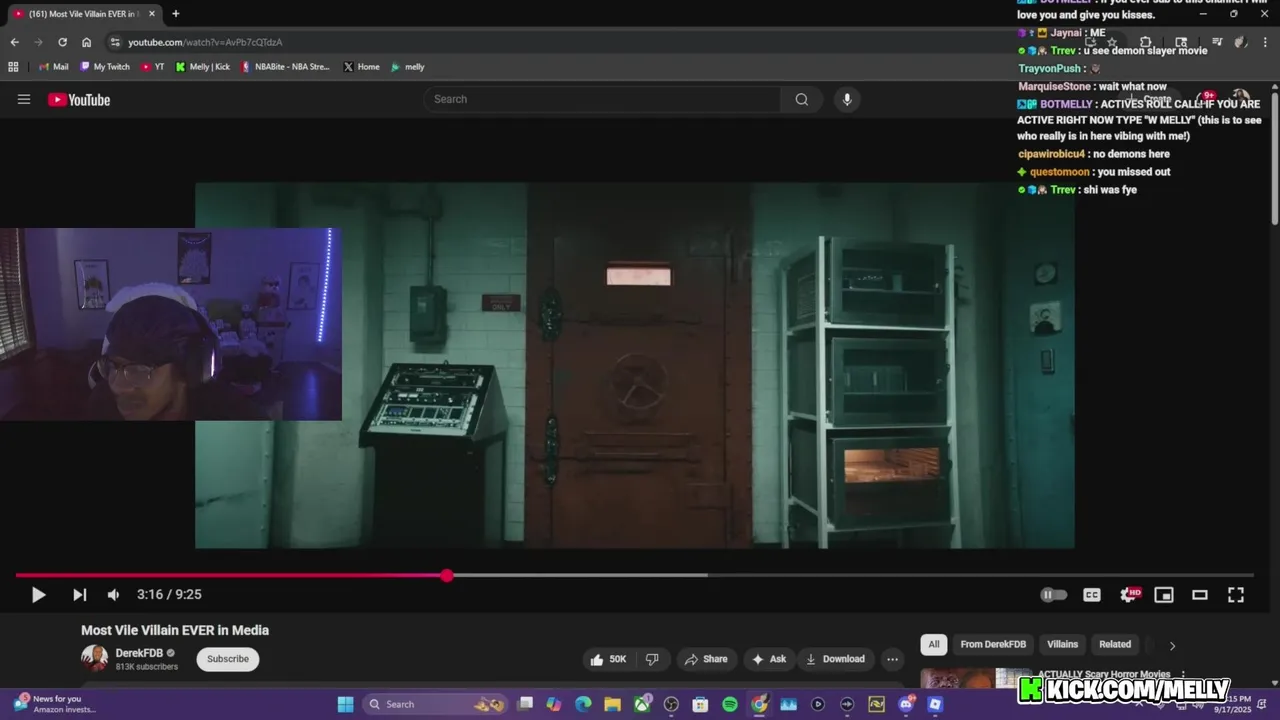Open video settings gear
1280x720 pixels.
(1129, 595)
